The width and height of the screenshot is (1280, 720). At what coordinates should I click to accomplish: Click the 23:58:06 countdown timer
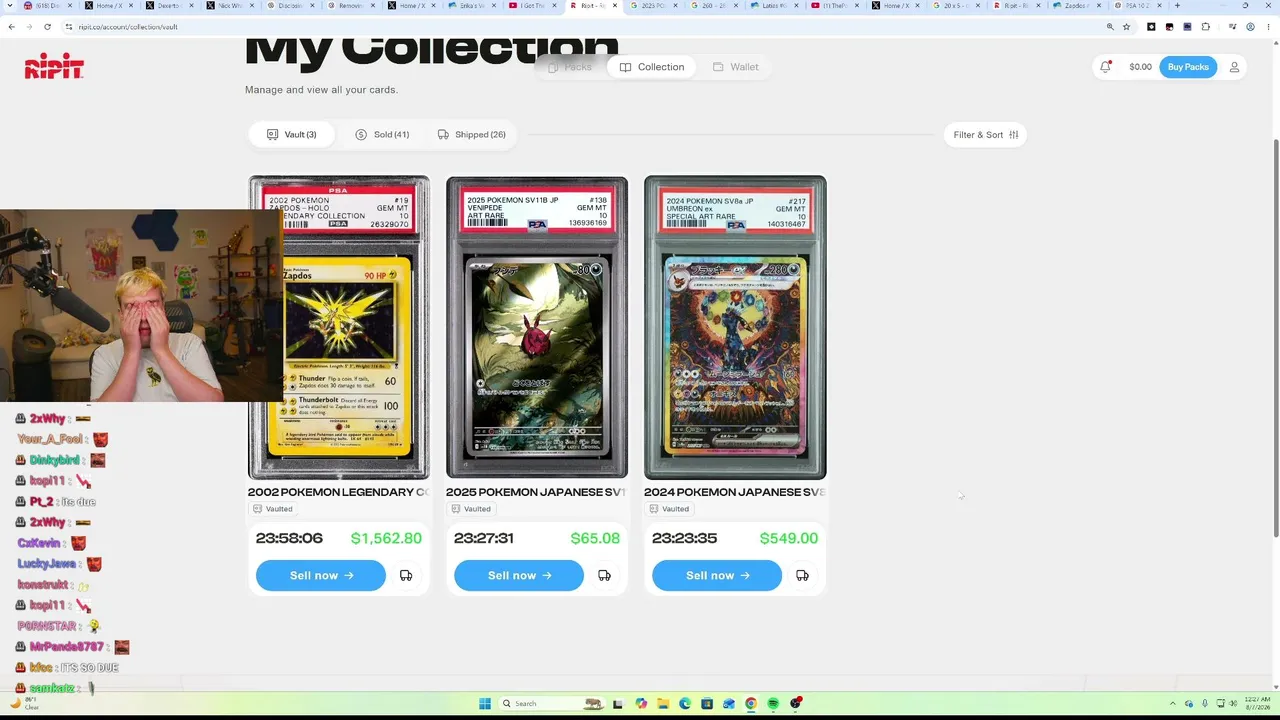click(289, 538)
